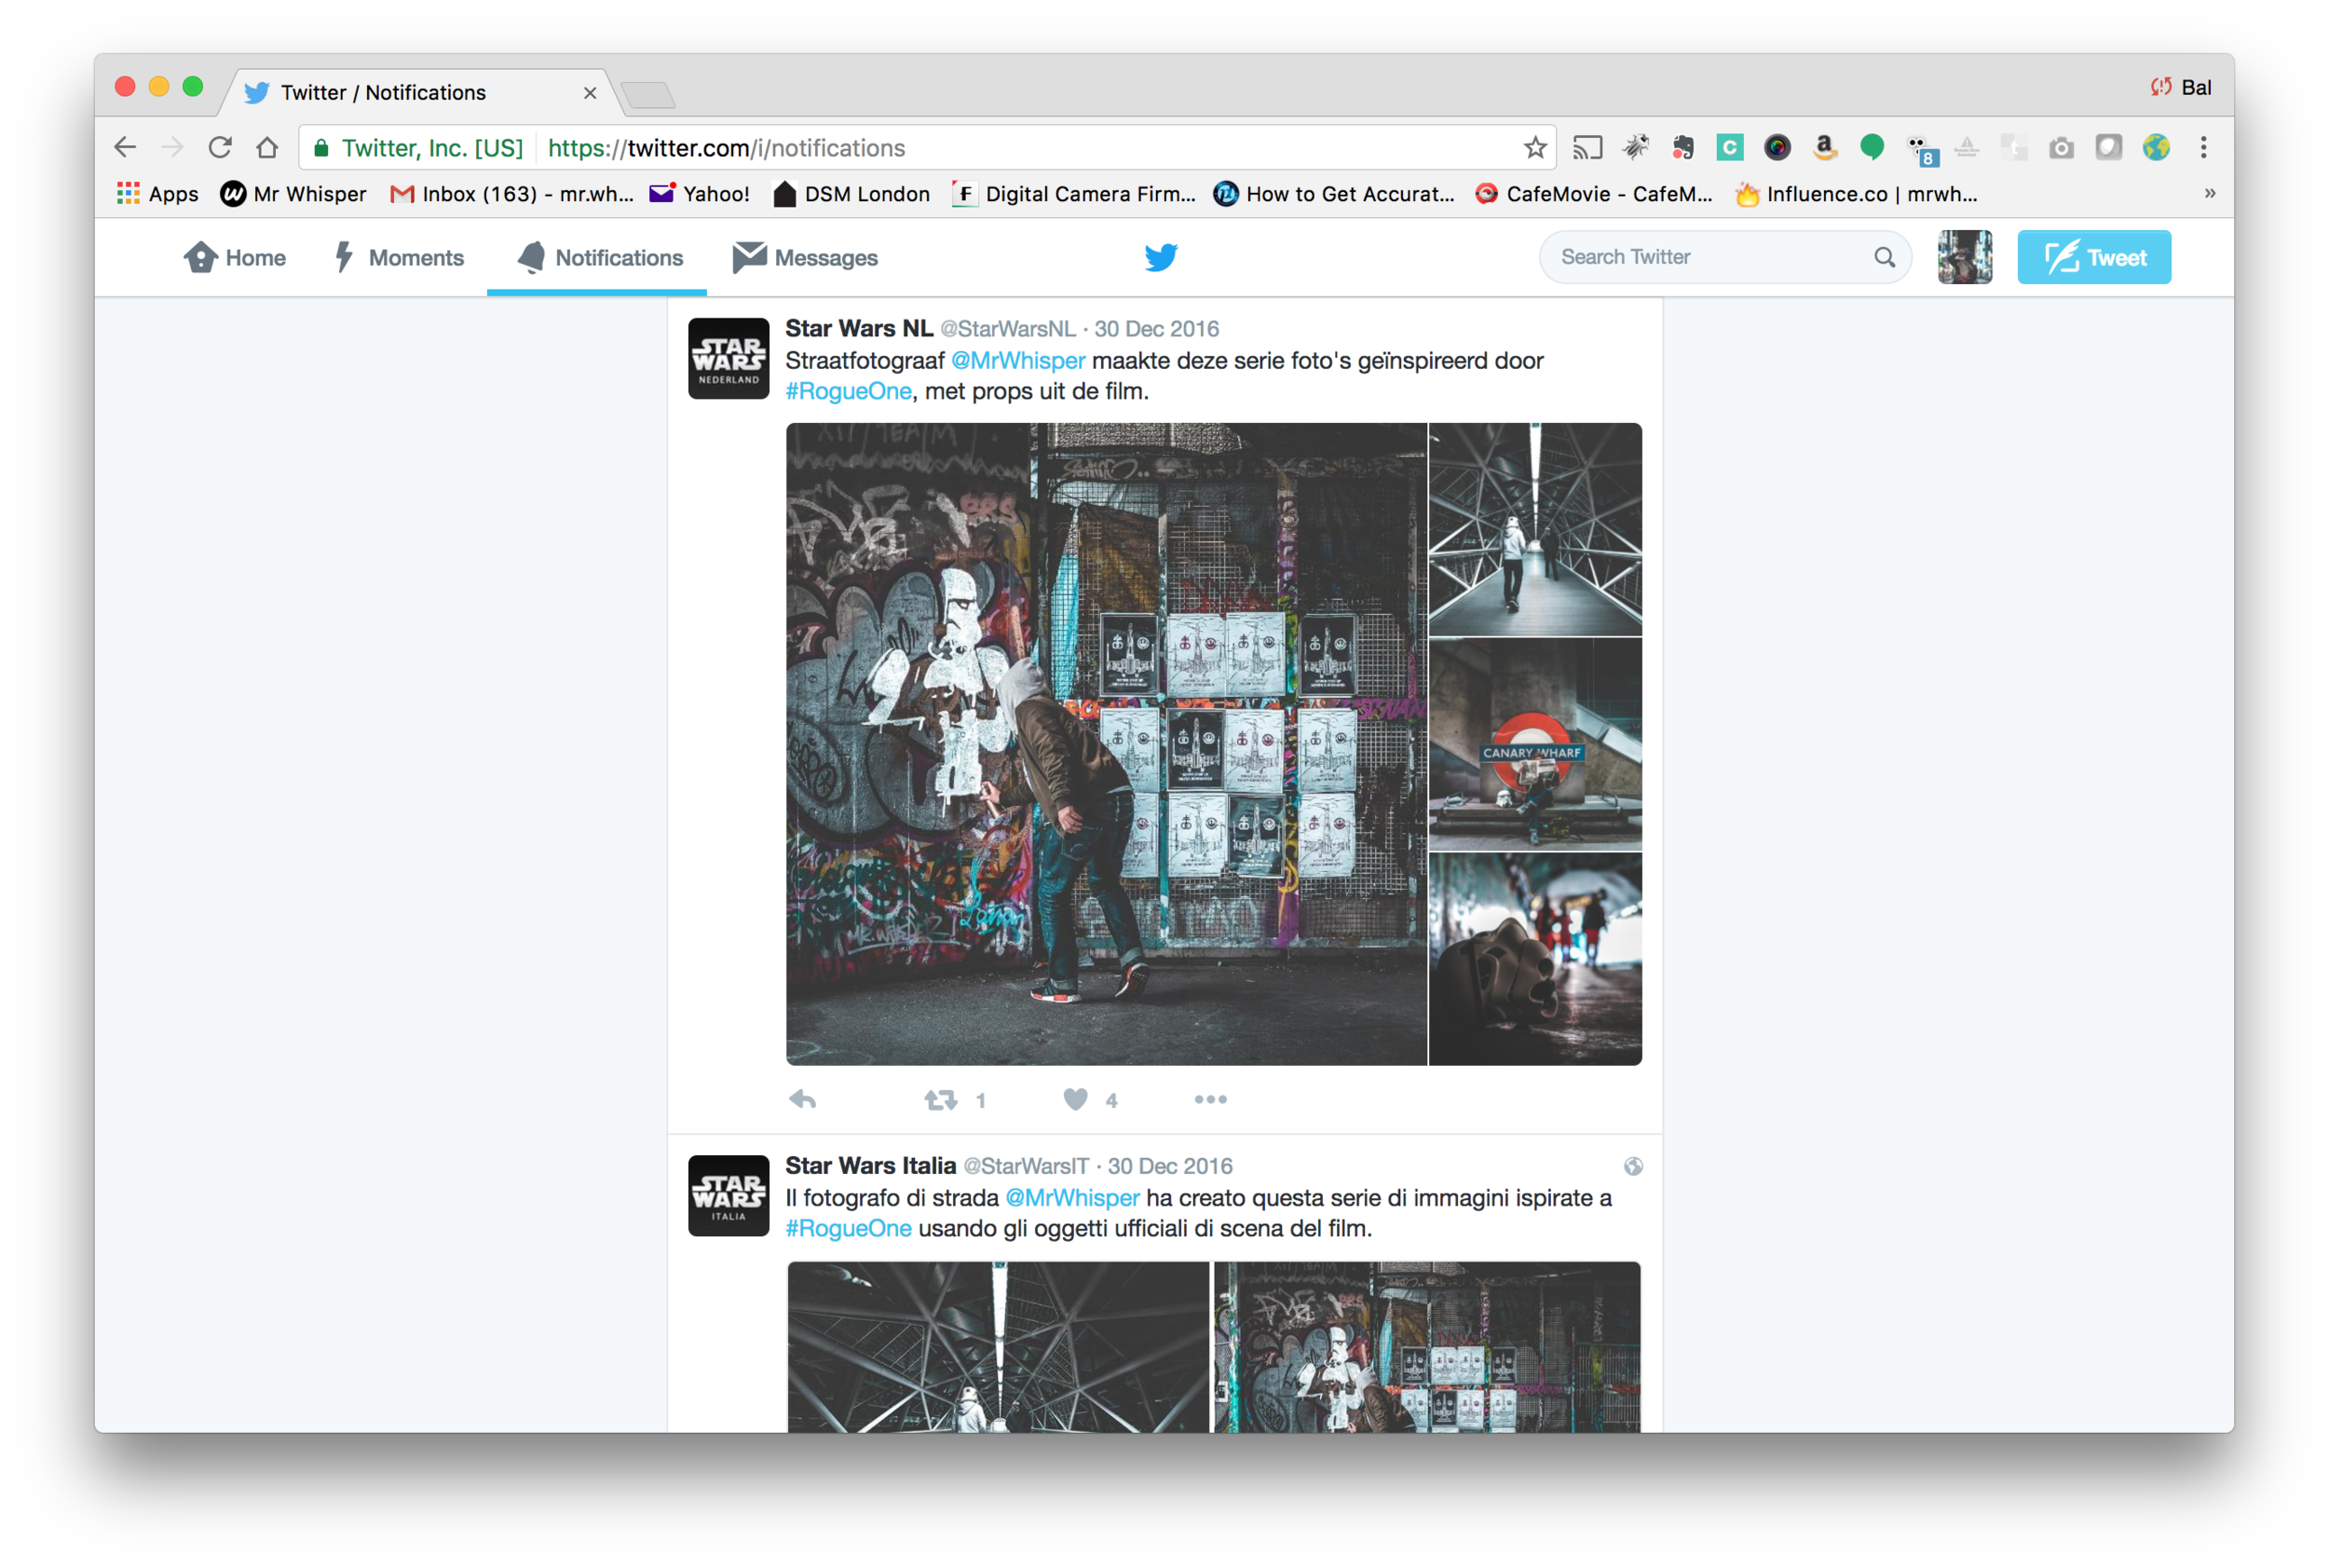
Task: Click the browser forward arrow
Action: point(172,148)
